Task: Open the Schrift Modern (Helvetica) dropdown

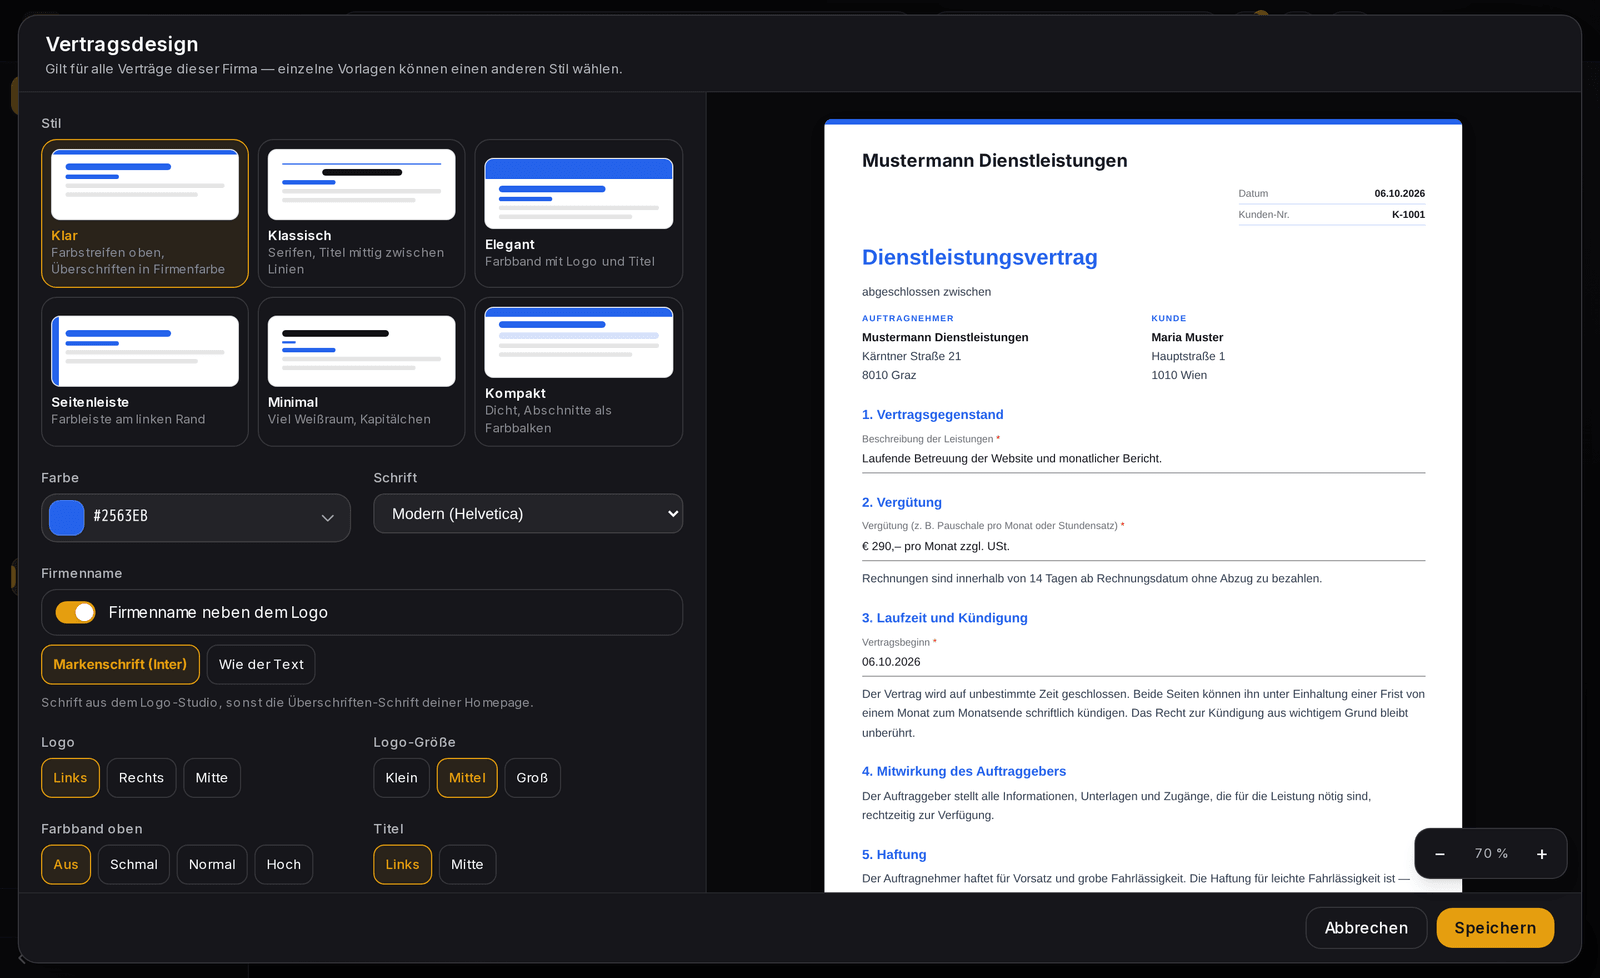Action: 528,514
